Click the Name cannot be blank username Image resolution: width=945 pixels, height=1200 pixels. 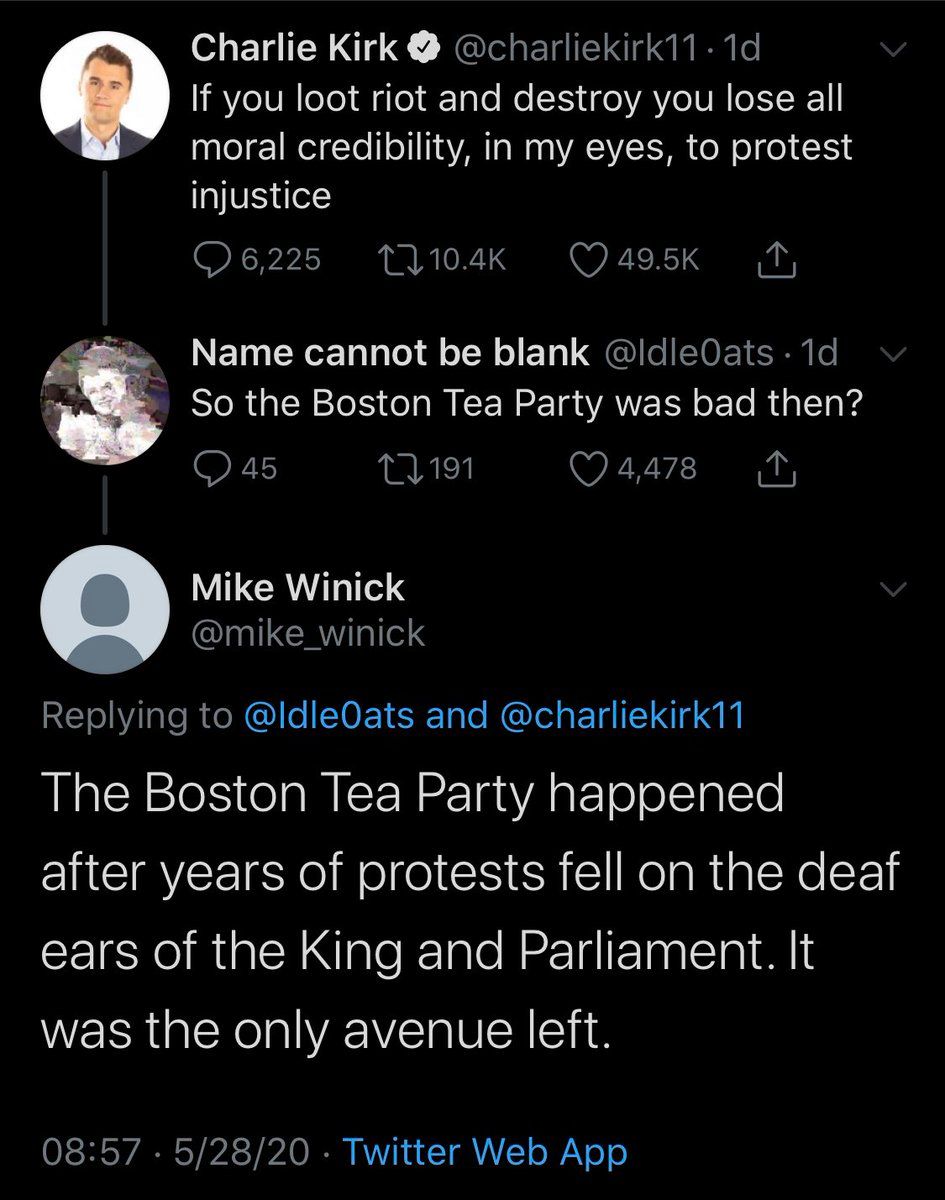click(390, 352)
